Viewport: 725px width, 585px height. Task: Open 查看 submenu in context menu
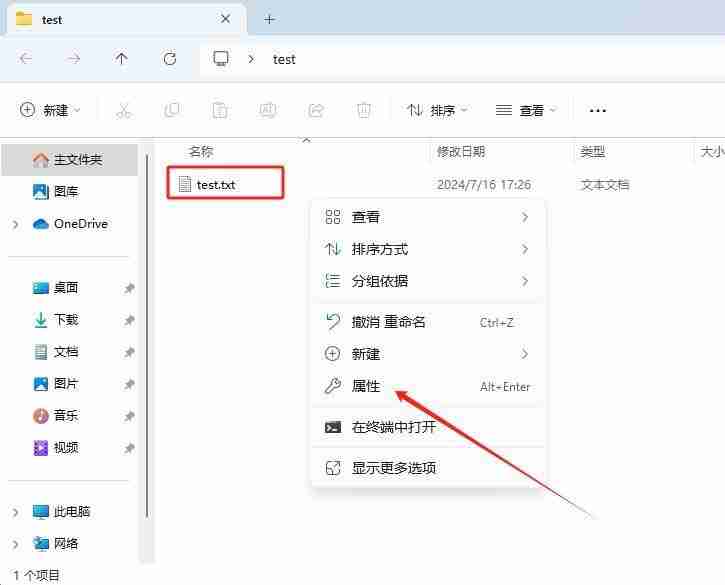pos(428,217)
